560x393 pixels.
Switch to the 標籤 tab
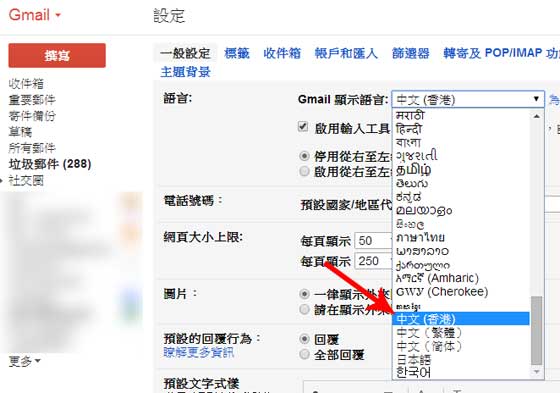237,53
